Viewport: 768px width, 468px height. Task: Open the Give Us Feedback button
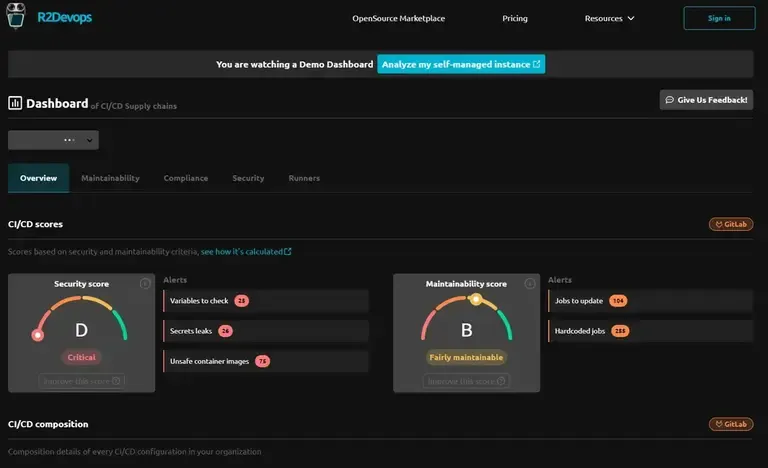(x=707, y=100)
